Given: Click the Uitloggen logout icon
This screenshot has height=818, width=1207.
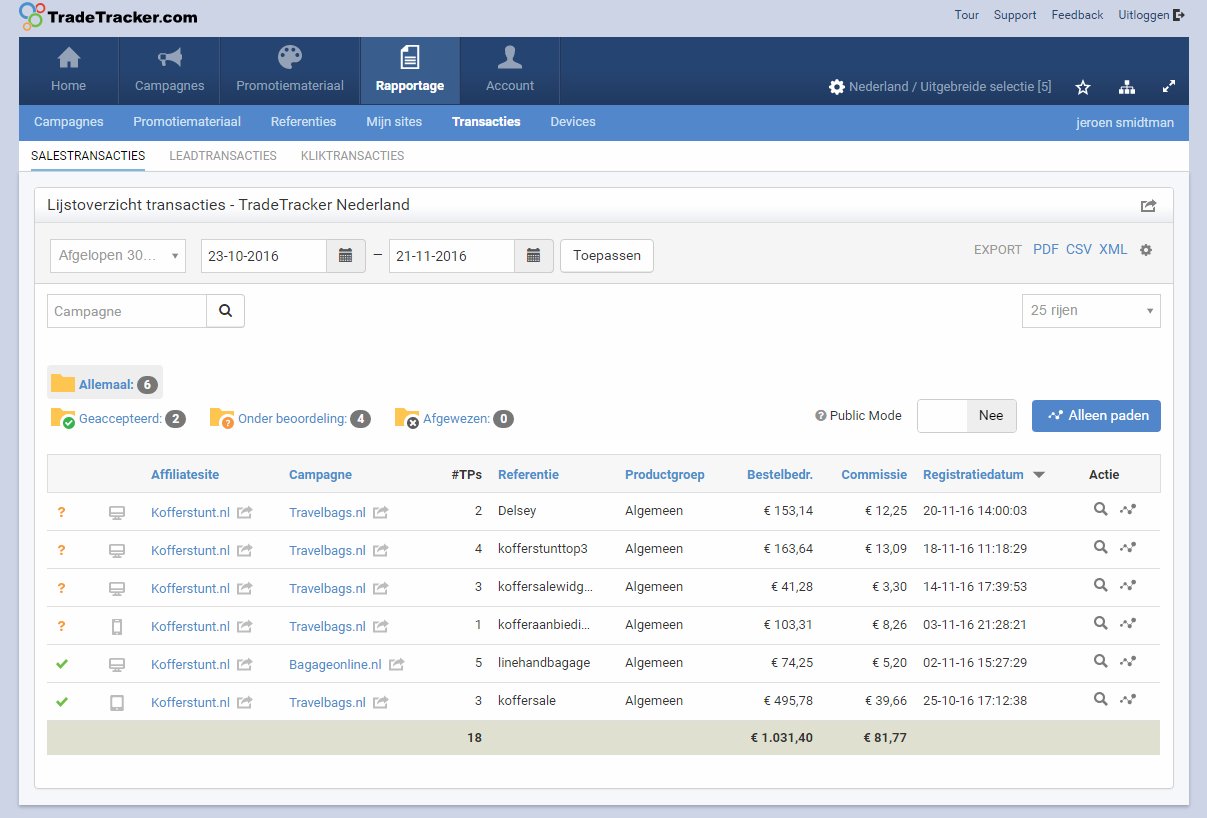Looking at the screenshot, I should pos(1179,15).
